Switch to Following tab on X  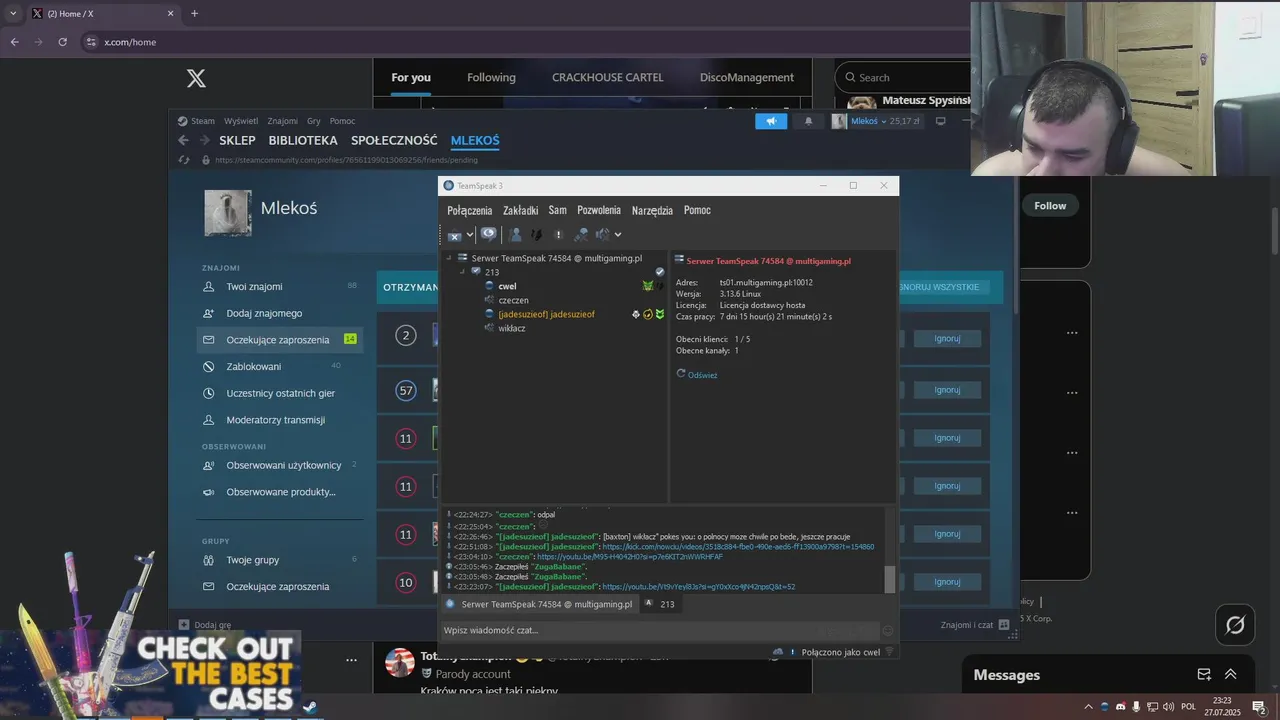tap(491, 78)
